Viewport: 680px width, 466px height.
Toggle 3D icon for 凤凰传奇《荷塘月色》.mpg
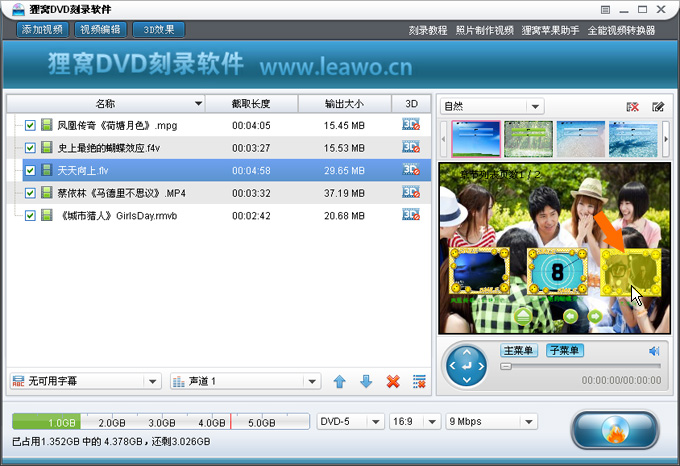point(411,125)
